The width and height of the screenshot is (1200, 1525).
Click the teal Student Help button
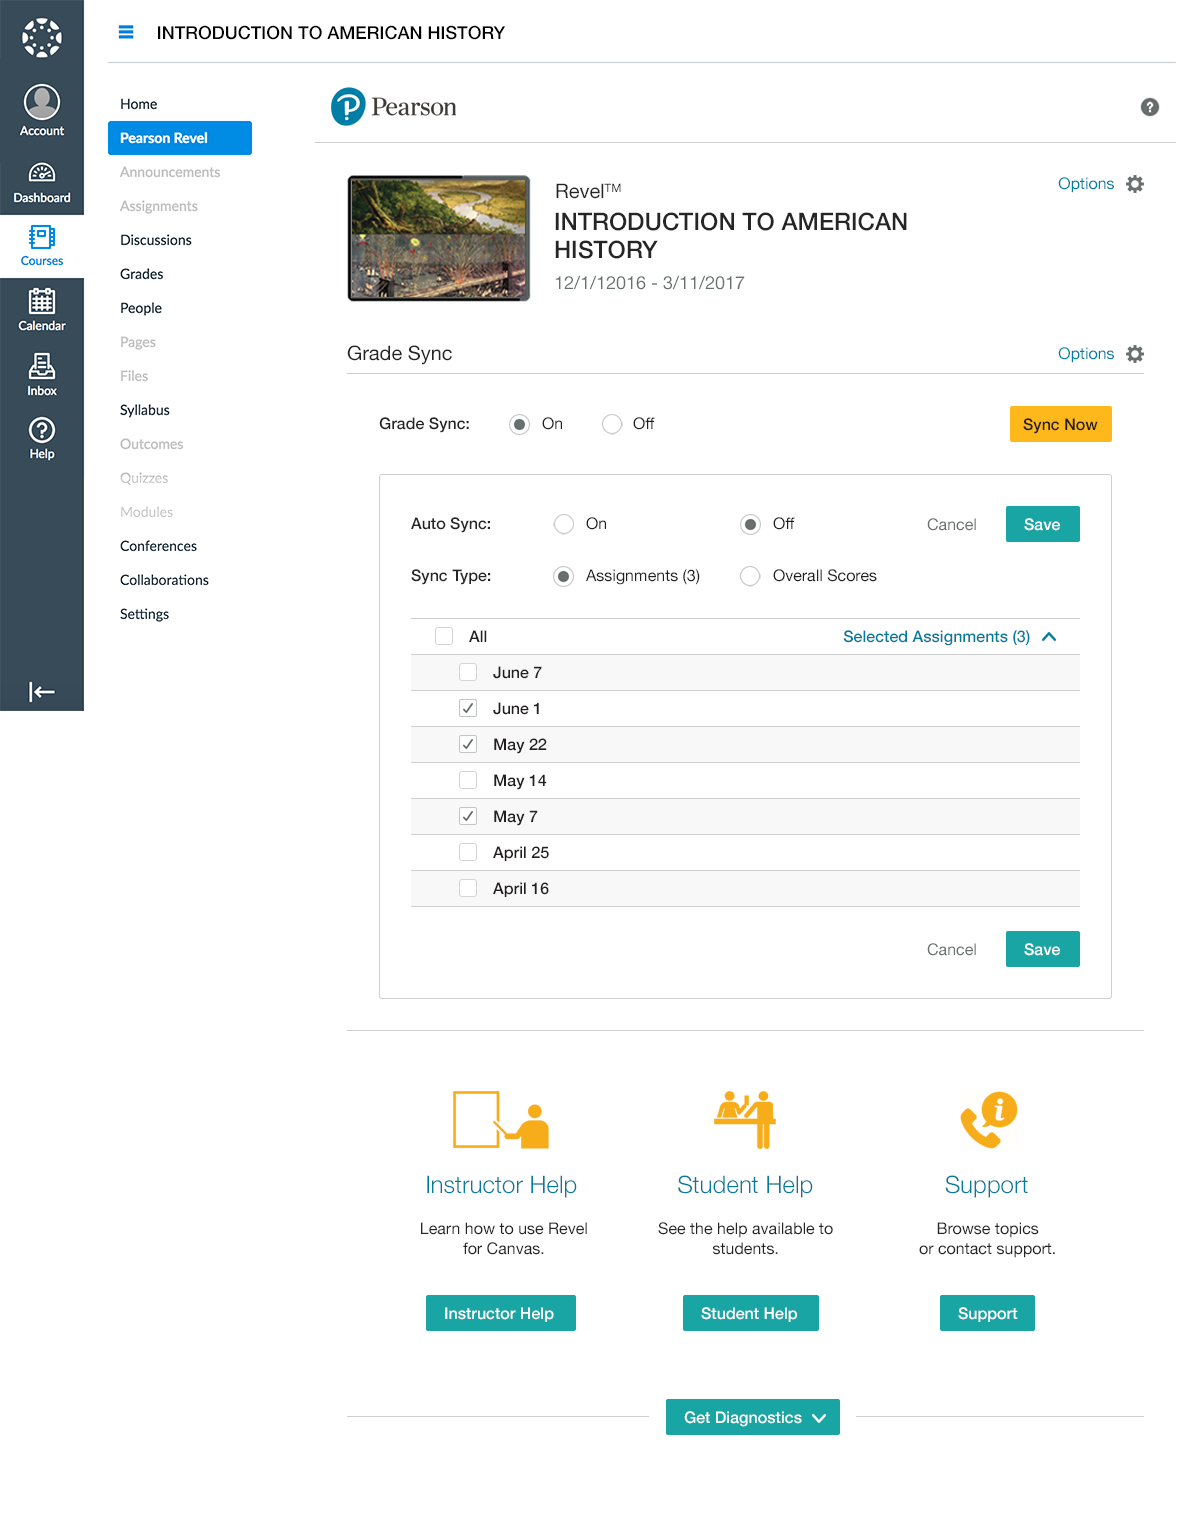coord(750,1313)
